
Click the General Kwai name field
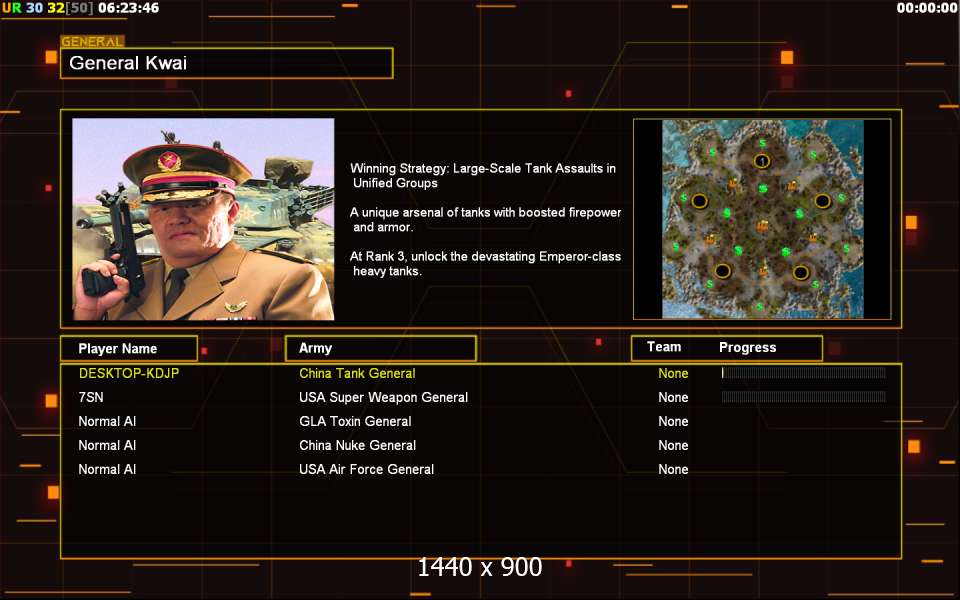click(227, 63)
